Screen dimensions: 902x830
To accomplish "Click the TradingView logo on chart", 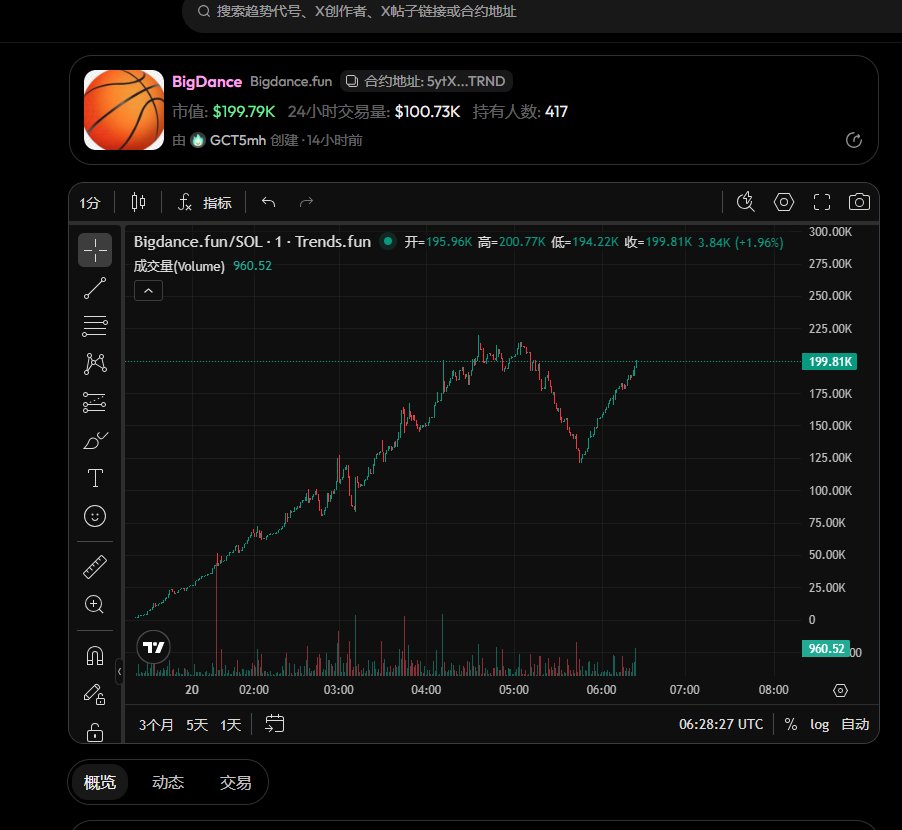I will click(x=154, y=647).
